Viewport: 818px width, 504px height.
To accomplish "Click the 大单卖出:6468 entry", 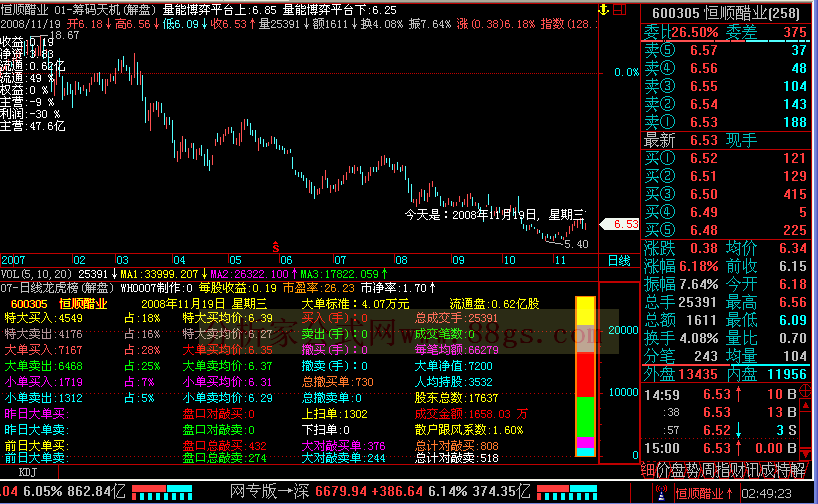I will [x=43, y=366].
